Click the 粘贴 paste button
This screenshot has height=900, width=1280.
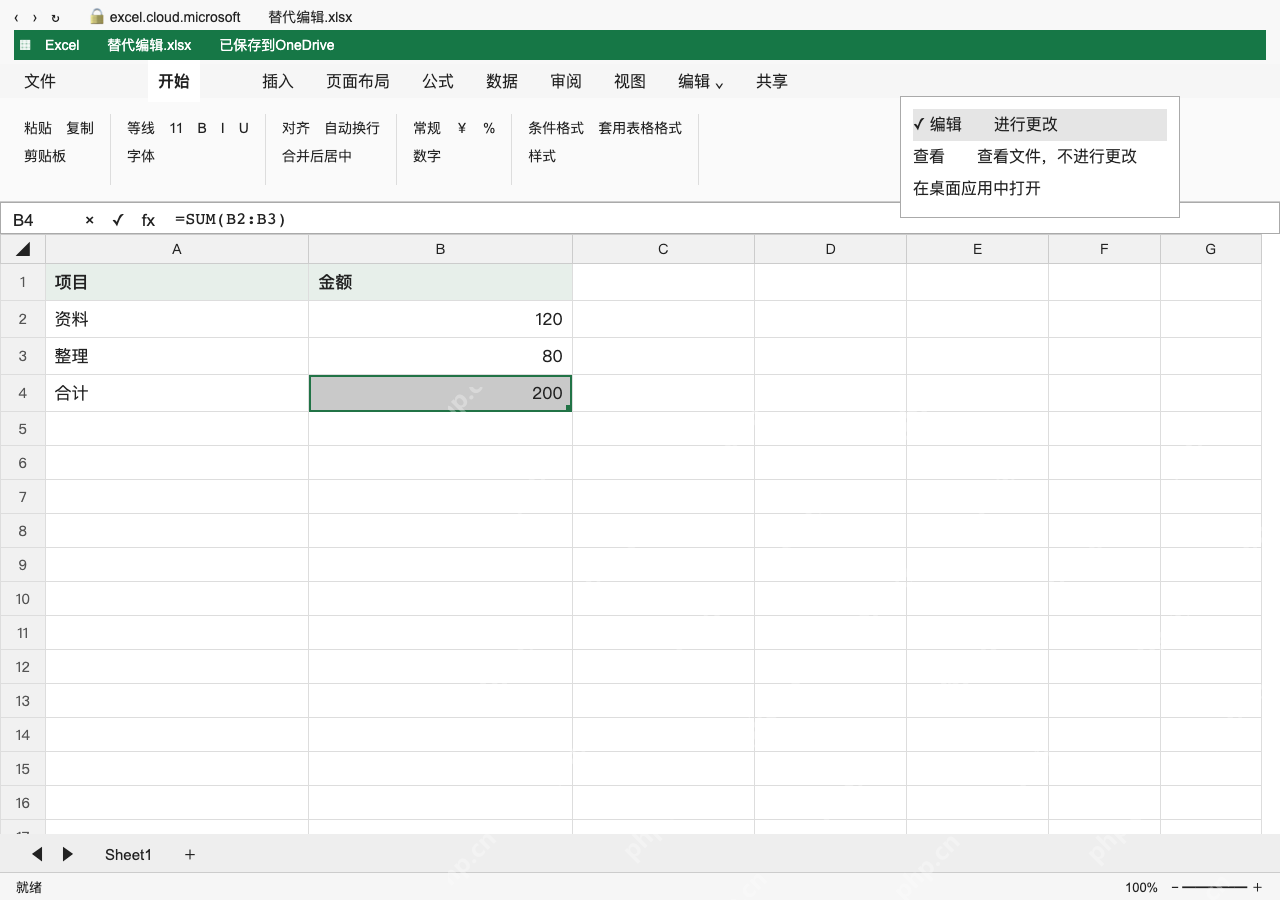point(38,128)
